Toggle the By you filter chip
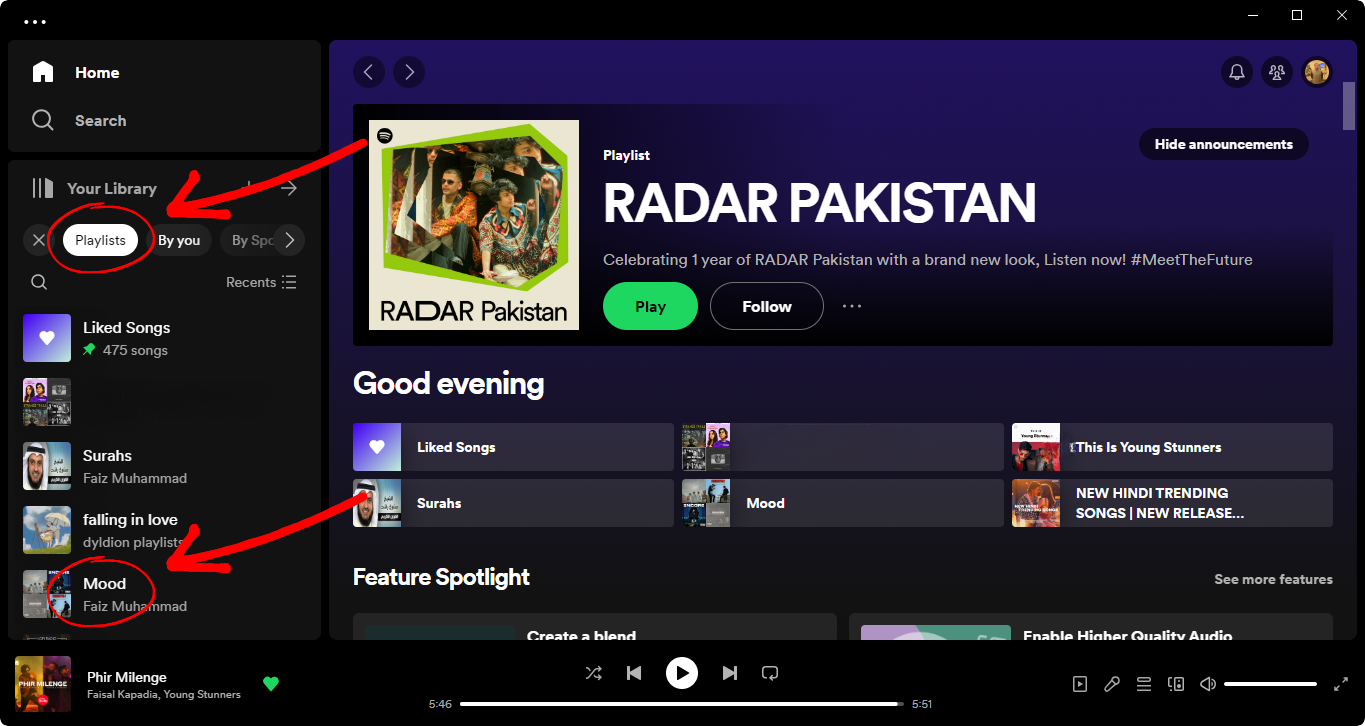The height and width of the screenshot is (726, 1365). [179, 240]
